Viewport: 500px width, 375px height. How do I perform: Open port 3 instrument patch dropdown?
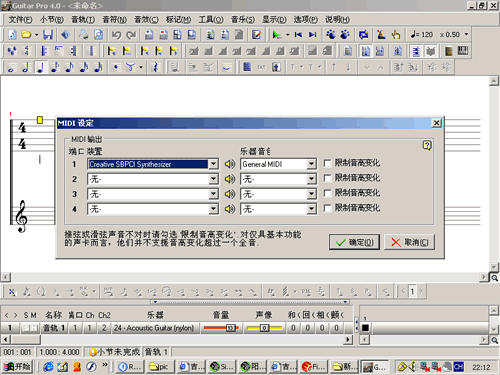pyautogui.click(x=311, y=194)
